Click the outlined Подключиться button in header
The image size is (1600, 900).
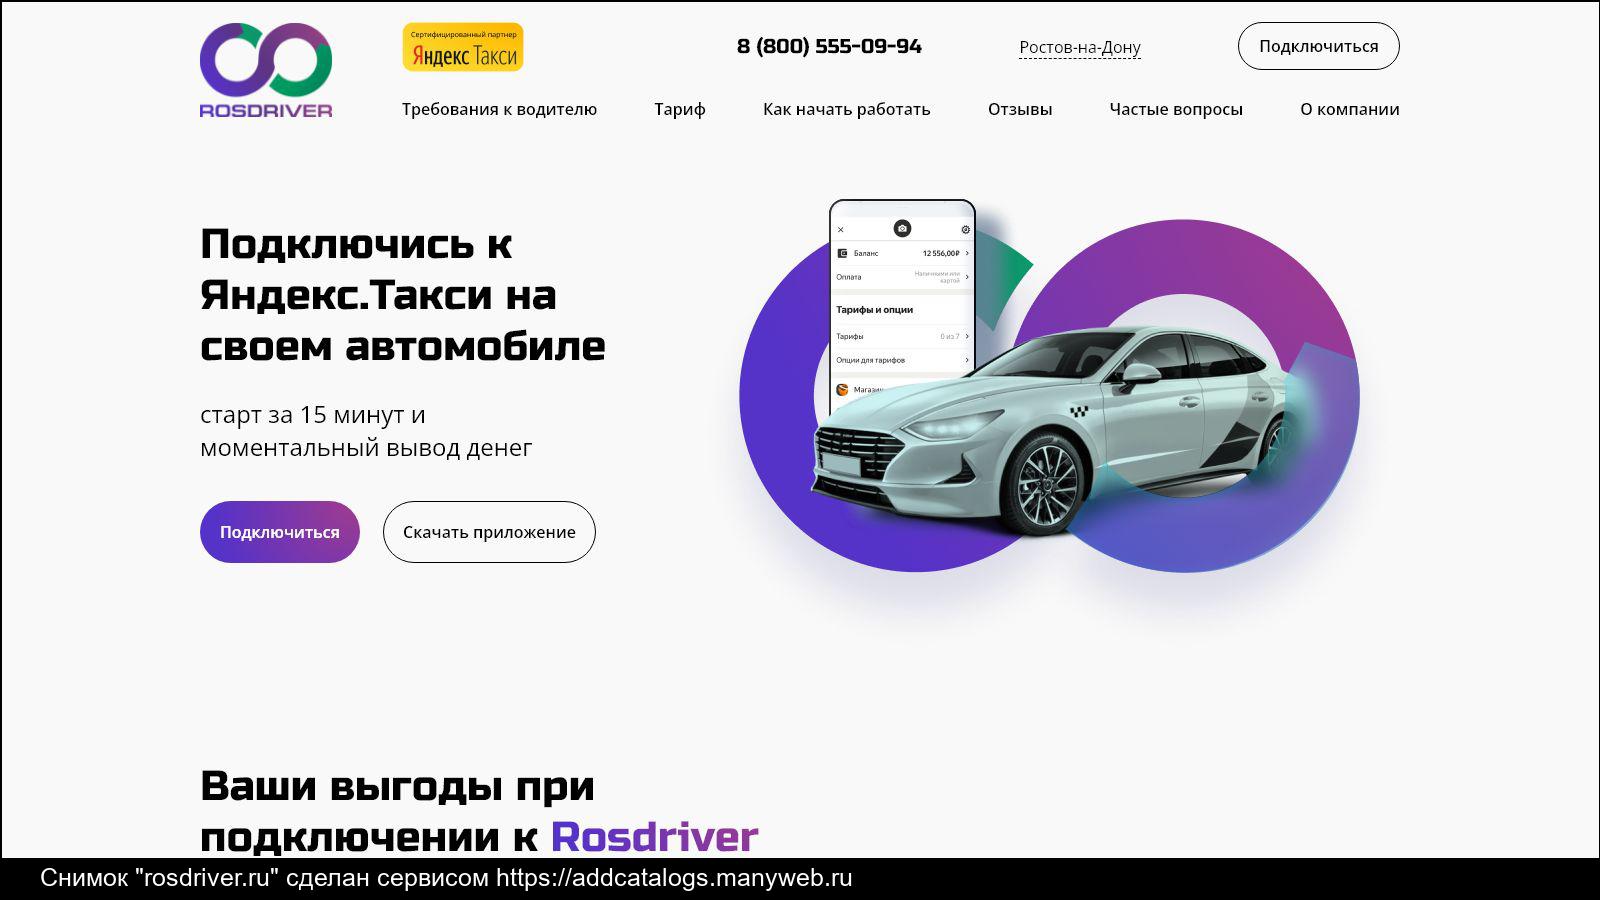[1318, 46]
